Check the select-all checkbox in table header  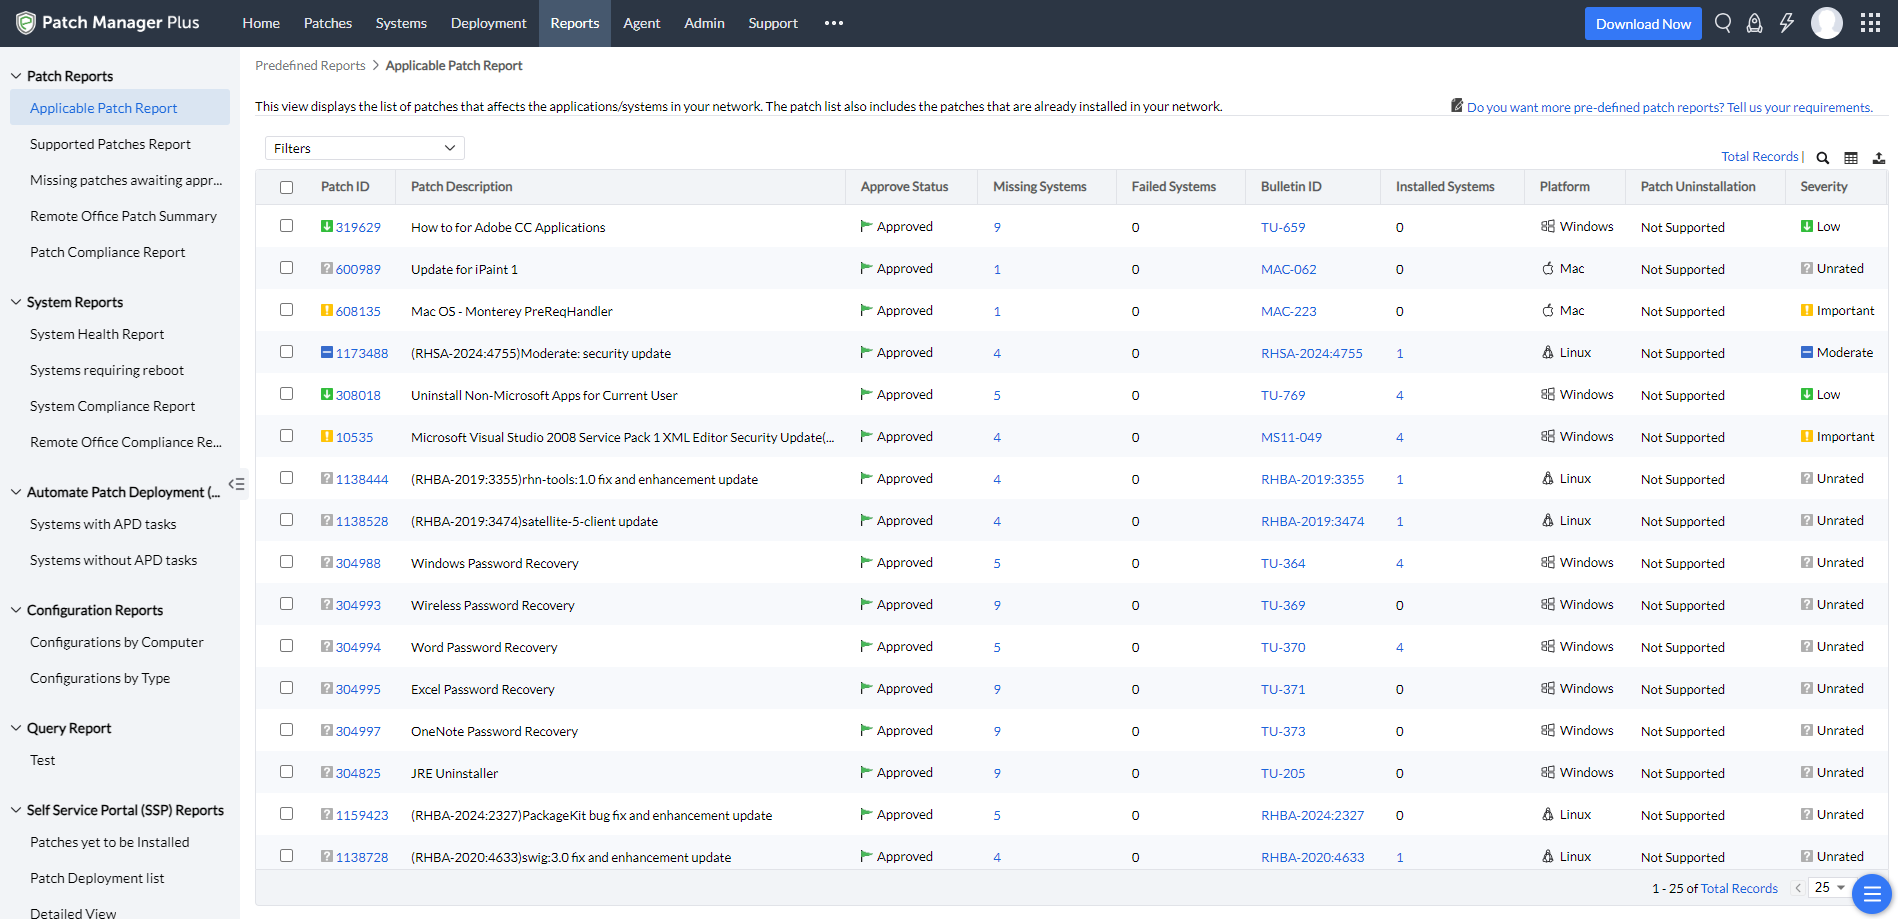coord(287,186)
